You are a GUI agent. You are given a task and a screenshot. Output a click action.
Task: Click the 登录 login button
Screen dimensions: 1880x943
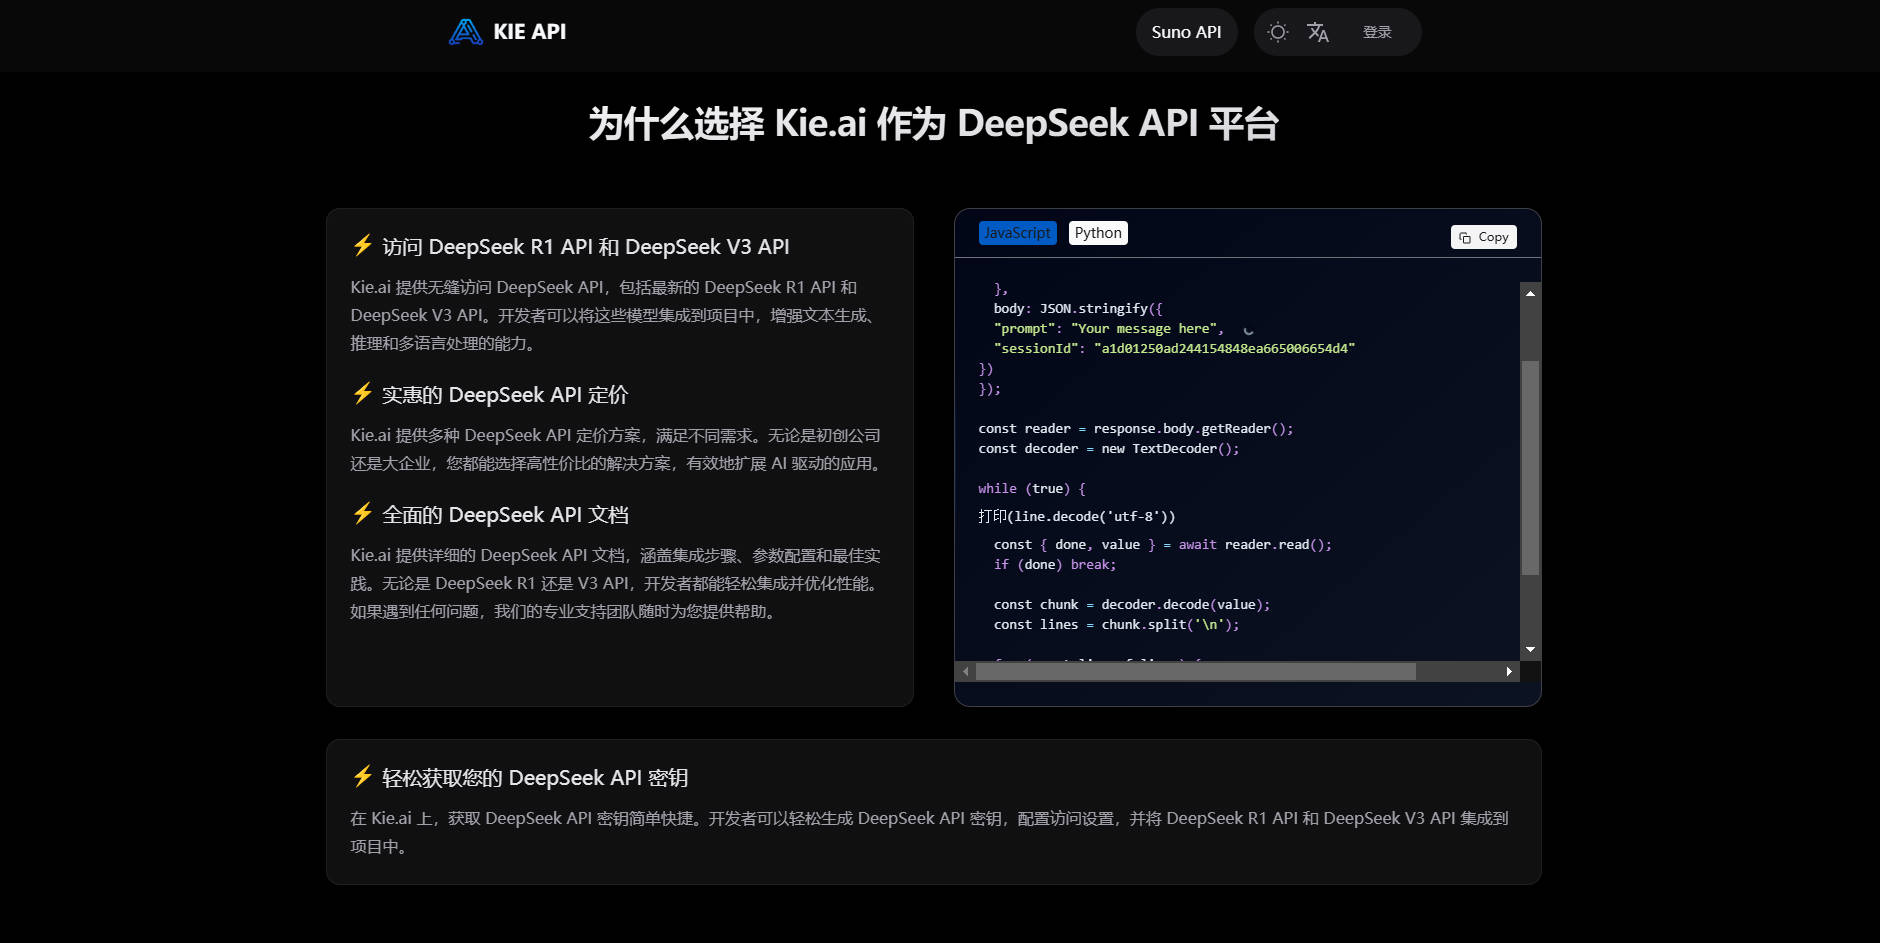pyautogui.click(x=1377, y=32)
